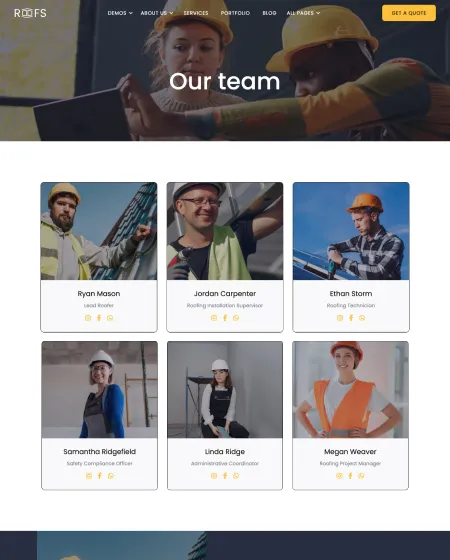Open Megan Weaver's Facebook icon

[350, 476]
